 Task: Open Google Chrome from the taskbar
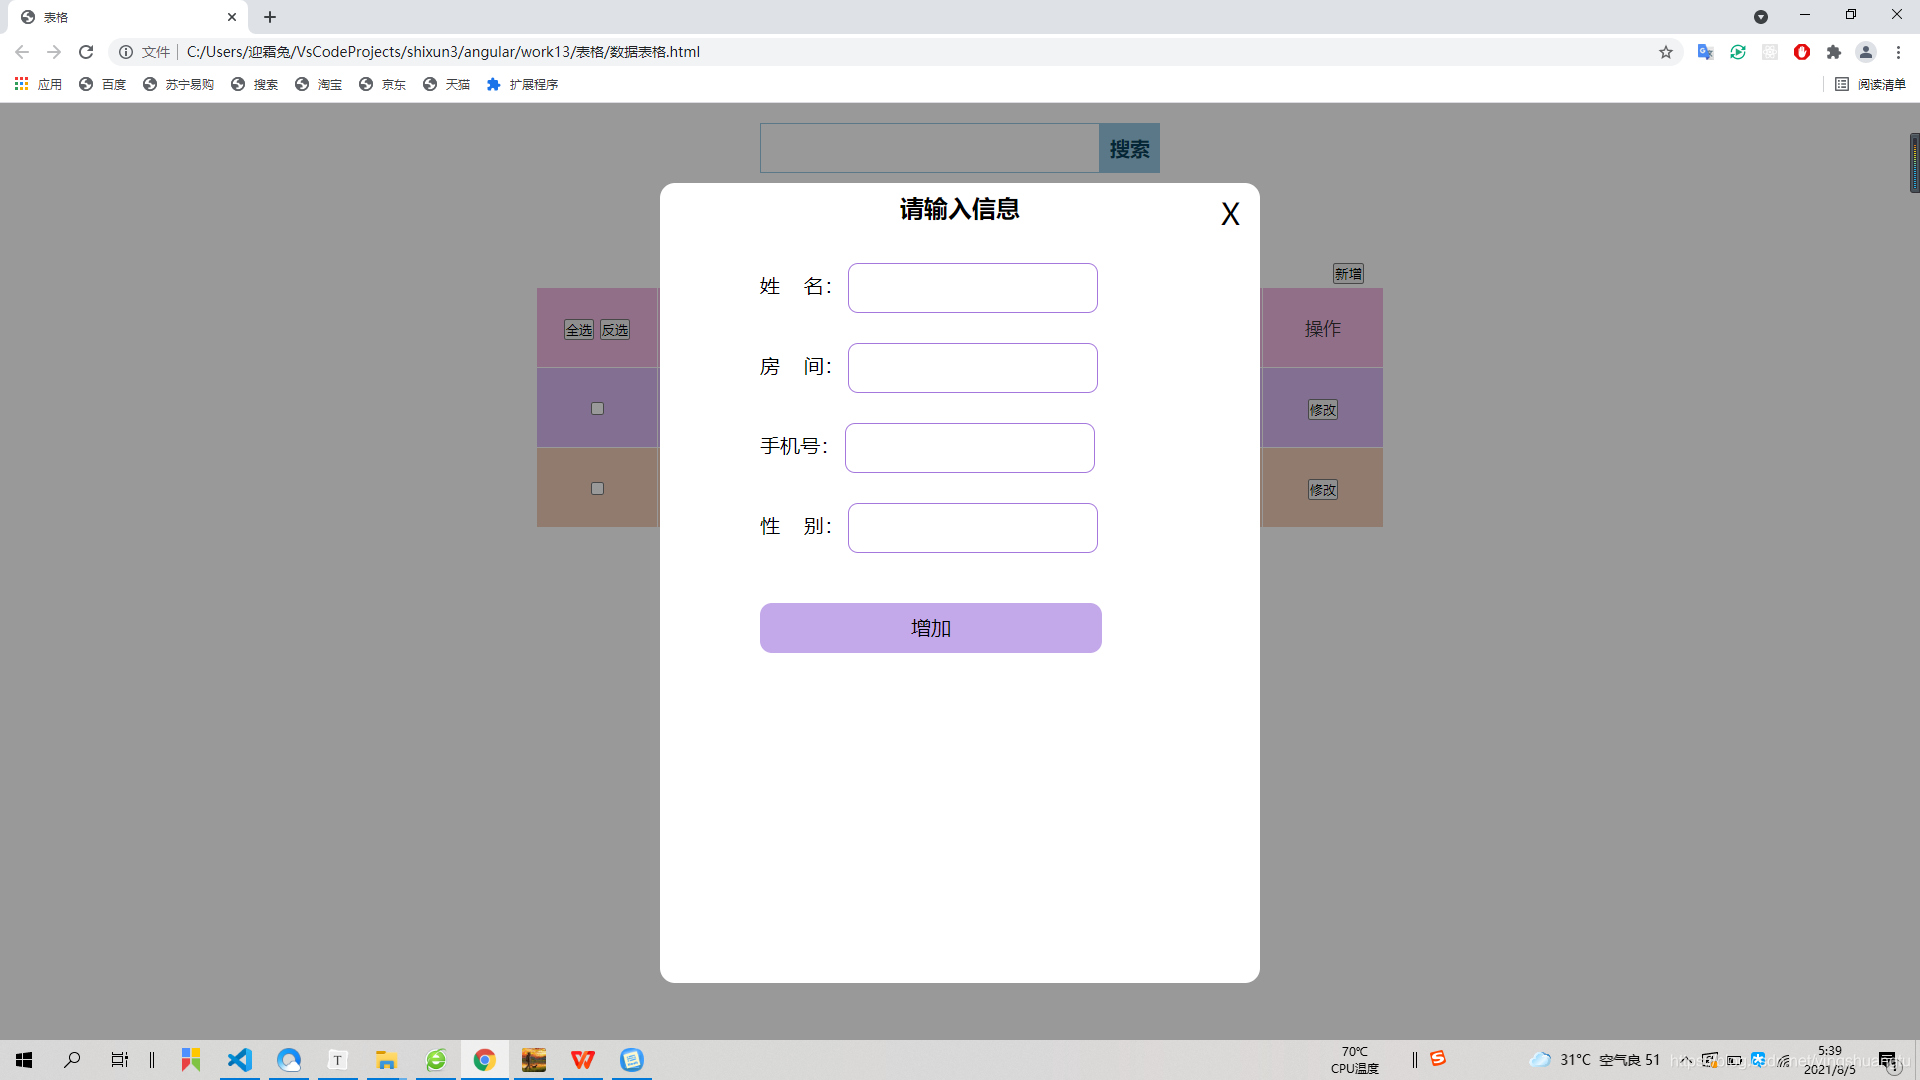484,1060
